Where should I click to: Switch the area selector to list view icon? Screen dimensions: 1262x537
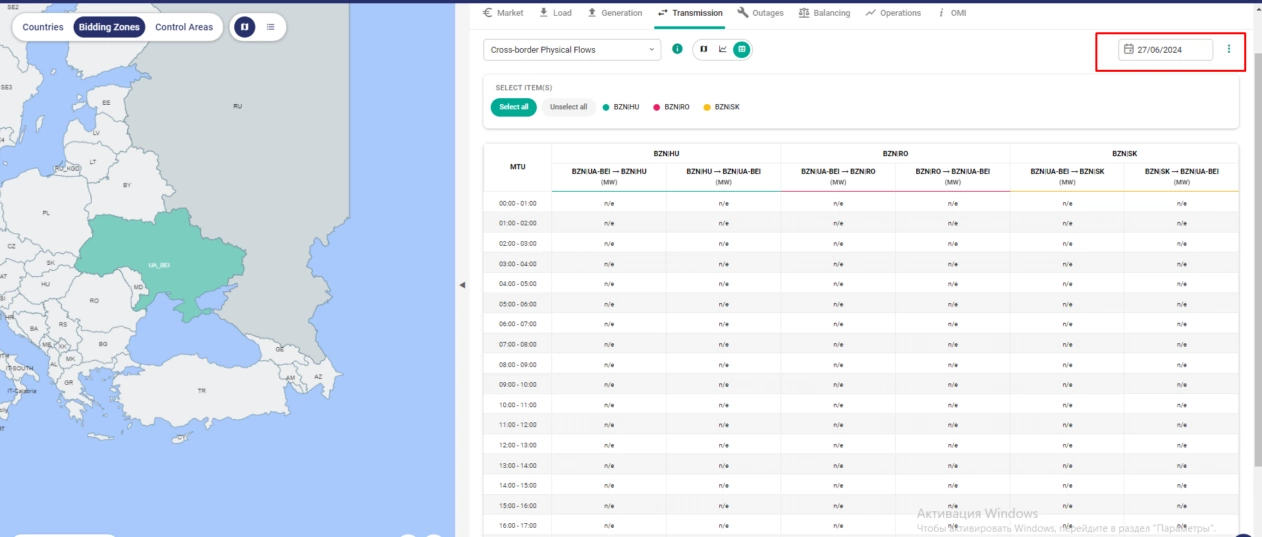pyautogui.click(x=270, y=27)
